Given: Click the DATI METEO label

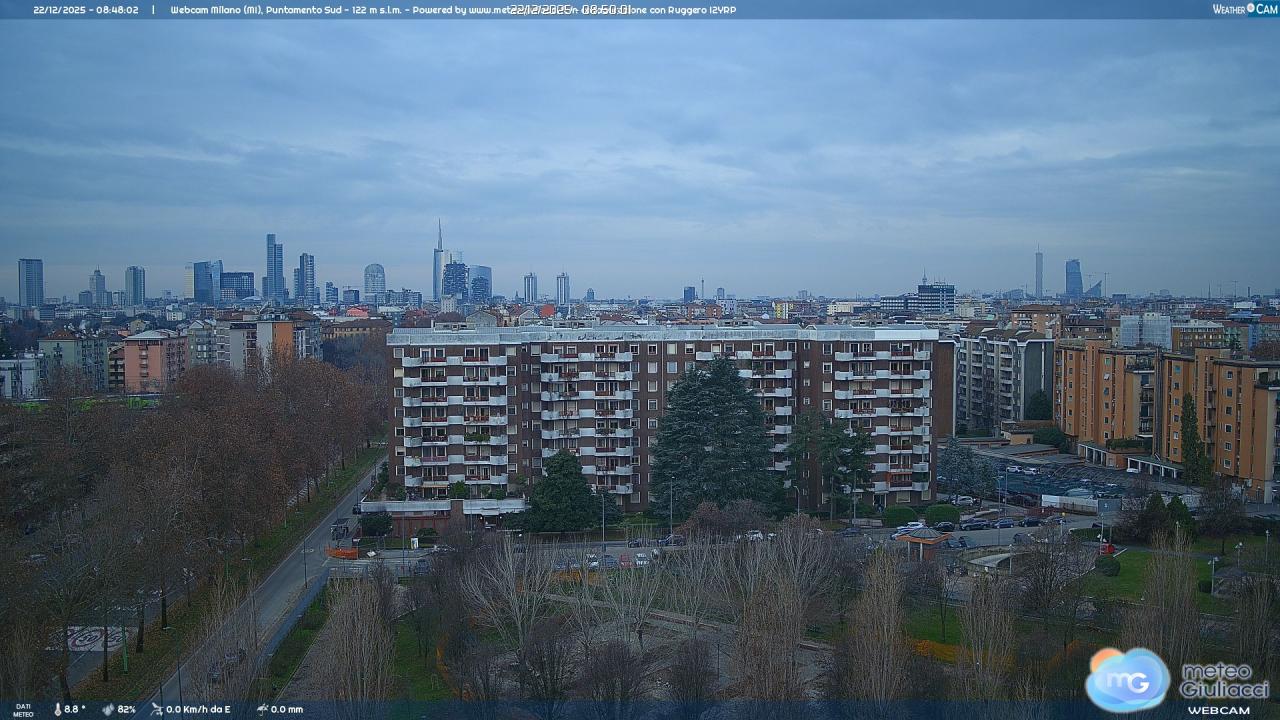Looking at the screenshot, I should tap(22, 710).
